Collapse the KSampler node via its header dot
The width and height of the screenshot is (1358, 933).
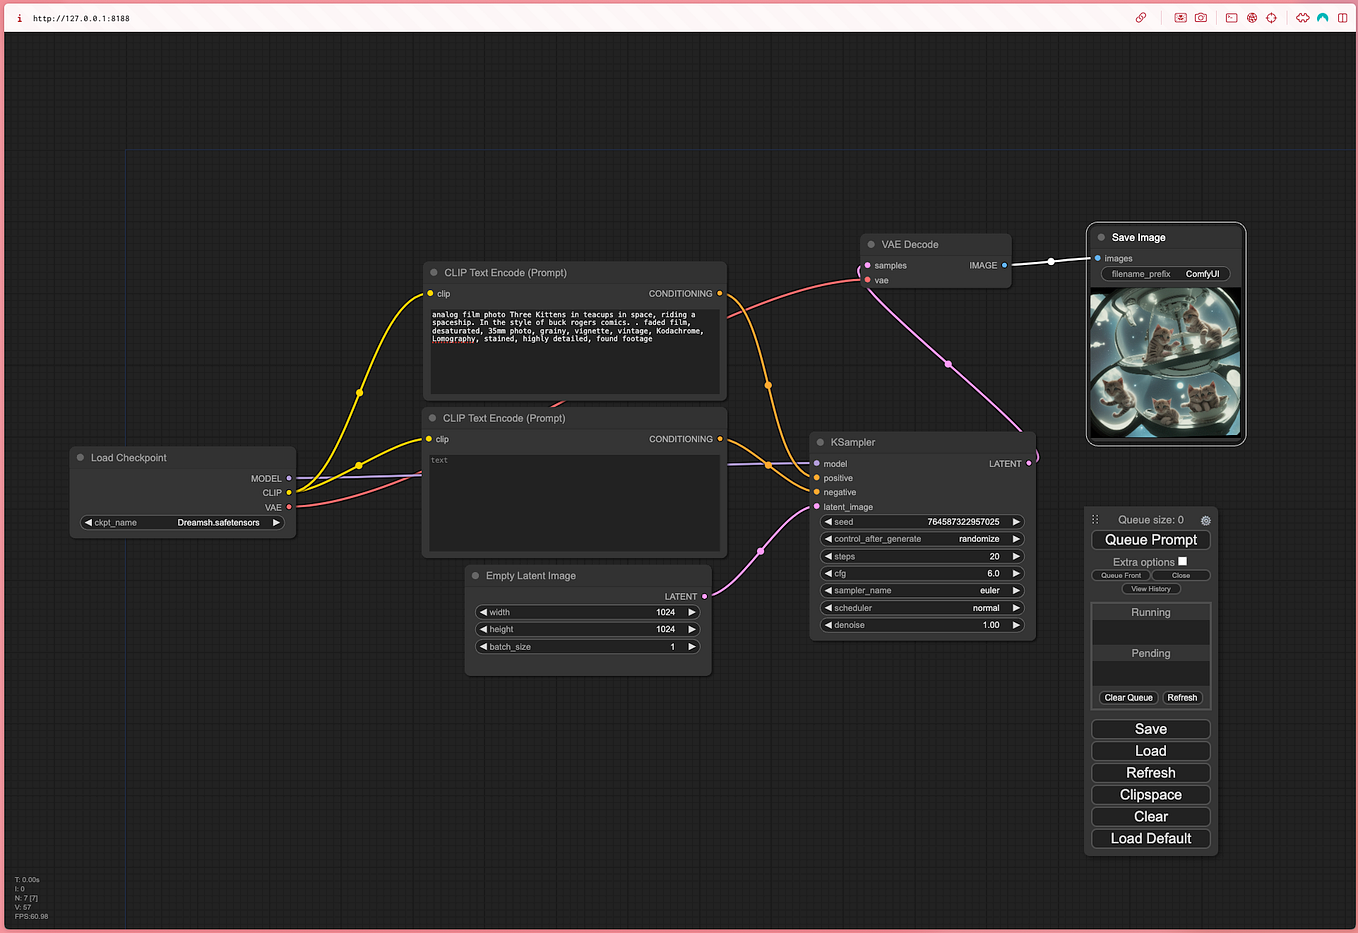click(823, 441)
